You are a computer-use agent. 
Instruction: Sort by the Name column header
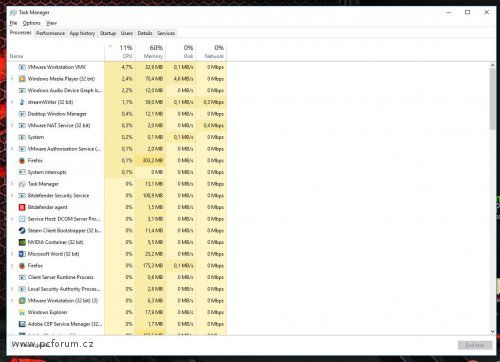(x=56, y=52)
